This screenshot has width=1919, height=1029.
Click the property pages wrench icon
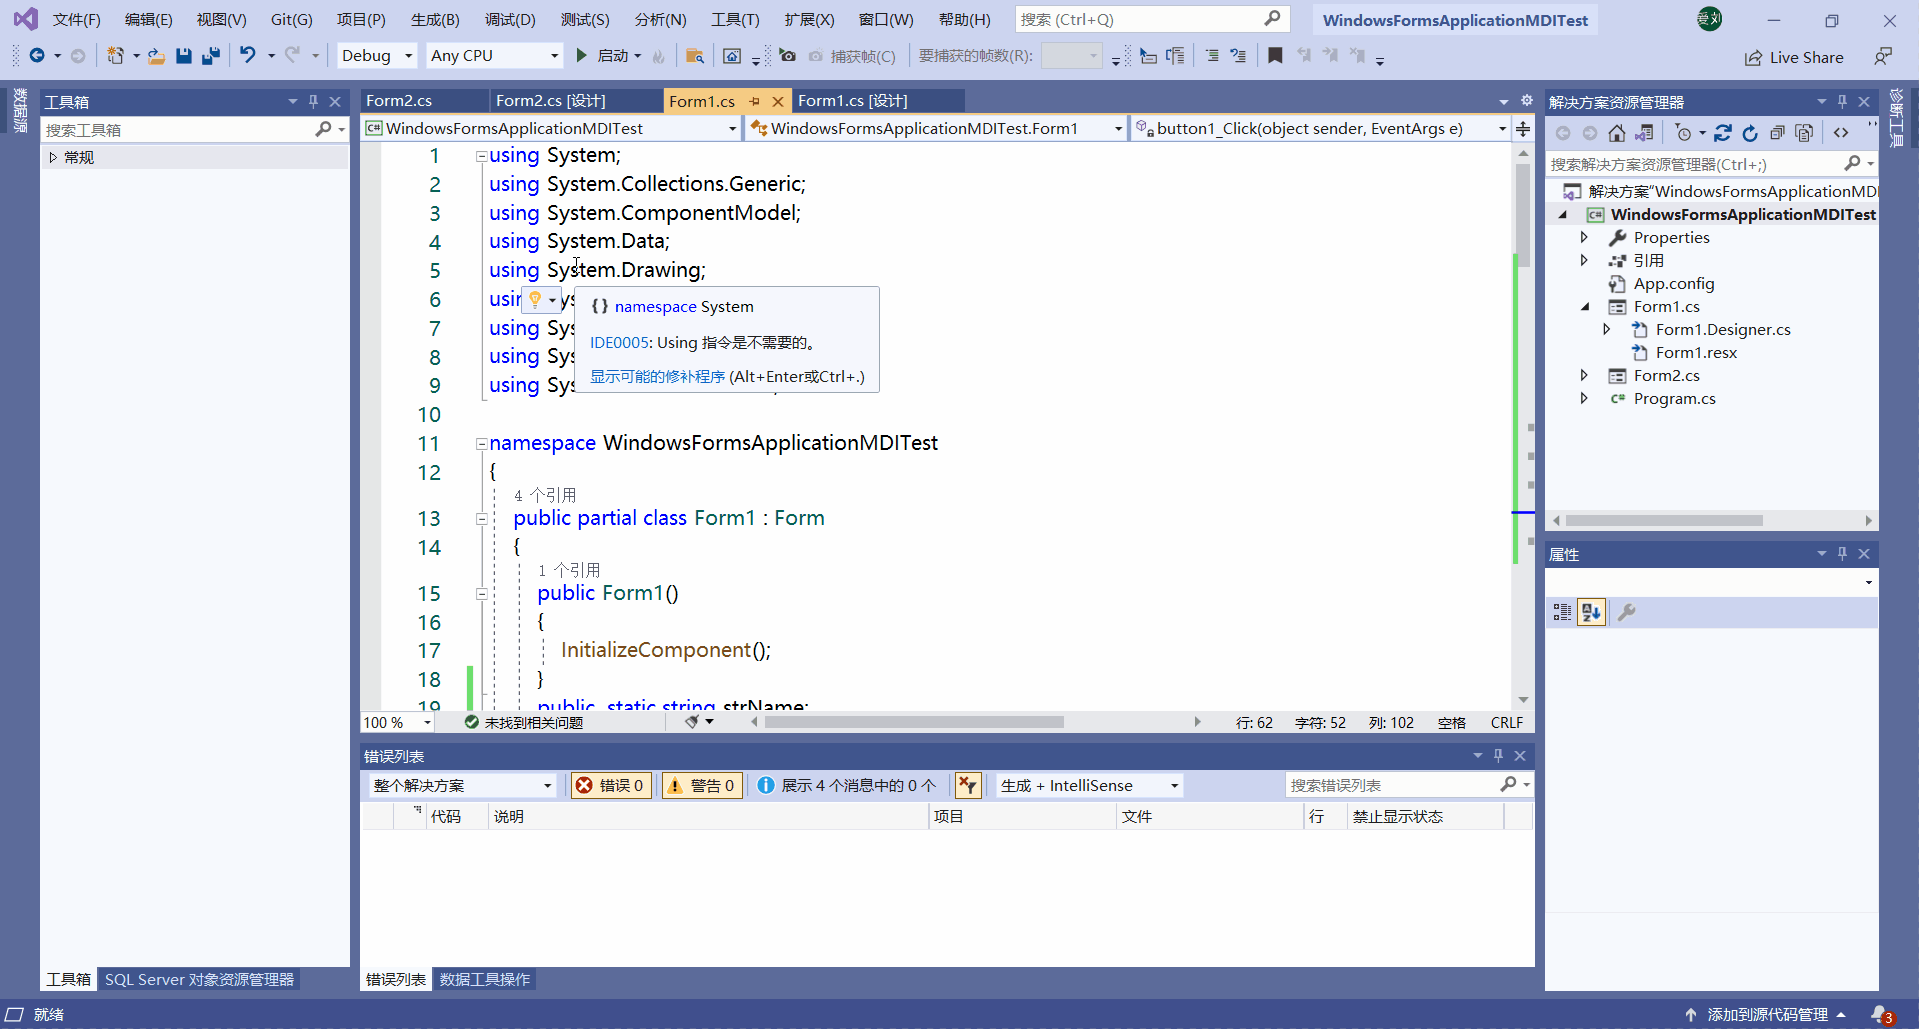(1627, 612)
